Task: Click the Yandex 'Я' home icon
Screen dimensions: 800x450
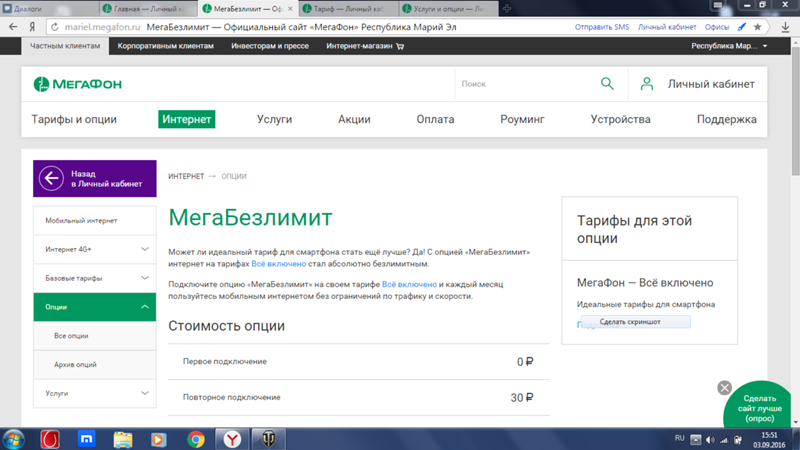Action: (x=32, y=27)
